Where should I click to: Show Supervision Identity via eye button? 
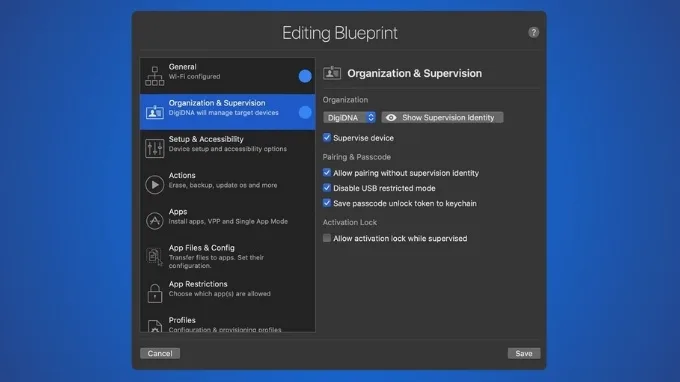click(442, 118)
